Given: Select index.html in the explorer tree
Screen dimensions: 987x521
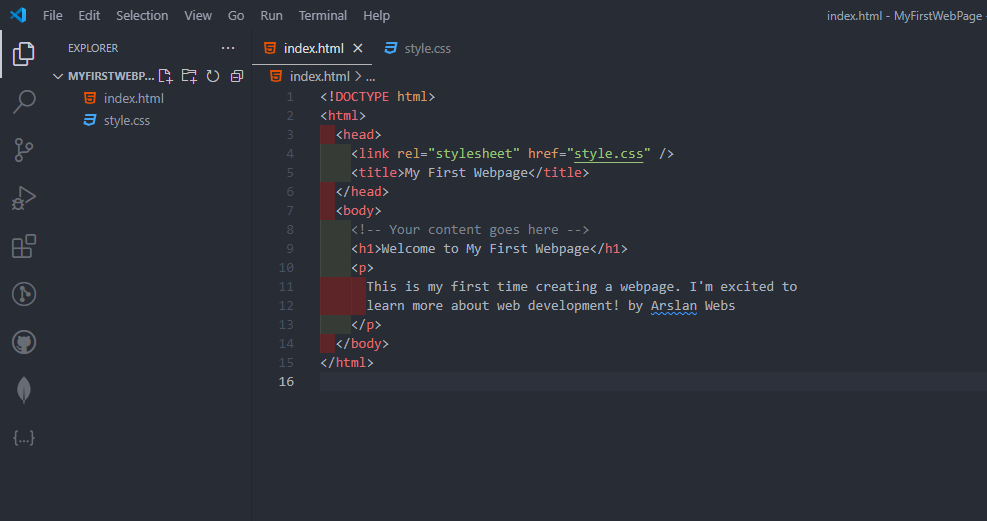Looking at the screenshot, I should tap(133, 98).
